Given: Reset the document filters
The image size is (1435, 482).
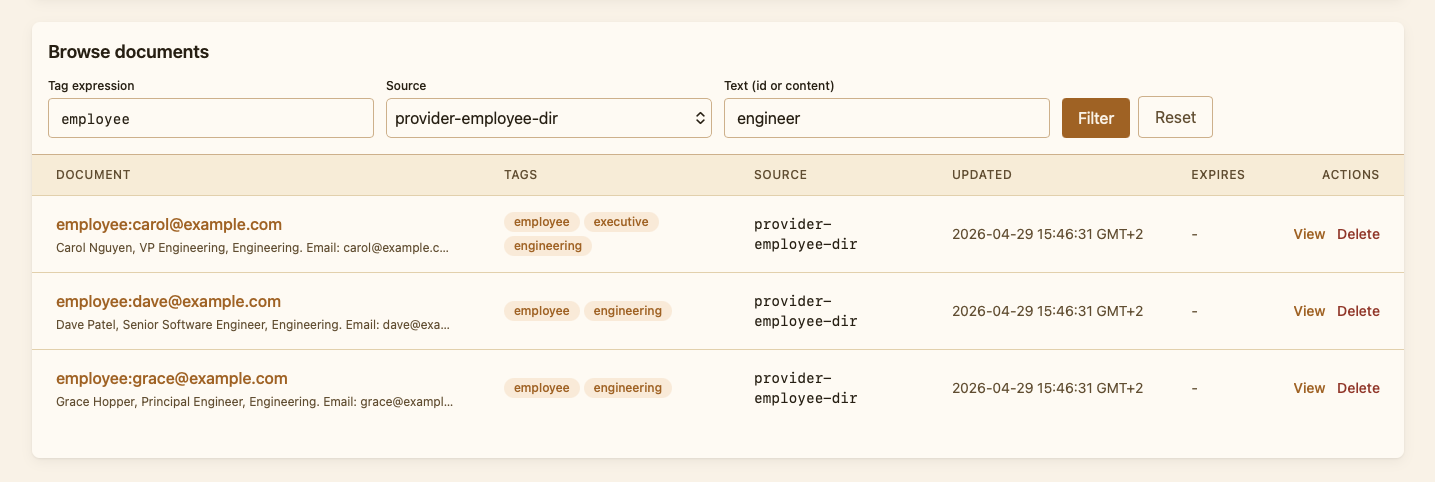Looking at the screenshot, I should pyautogui.click(x=1175, y=117).
